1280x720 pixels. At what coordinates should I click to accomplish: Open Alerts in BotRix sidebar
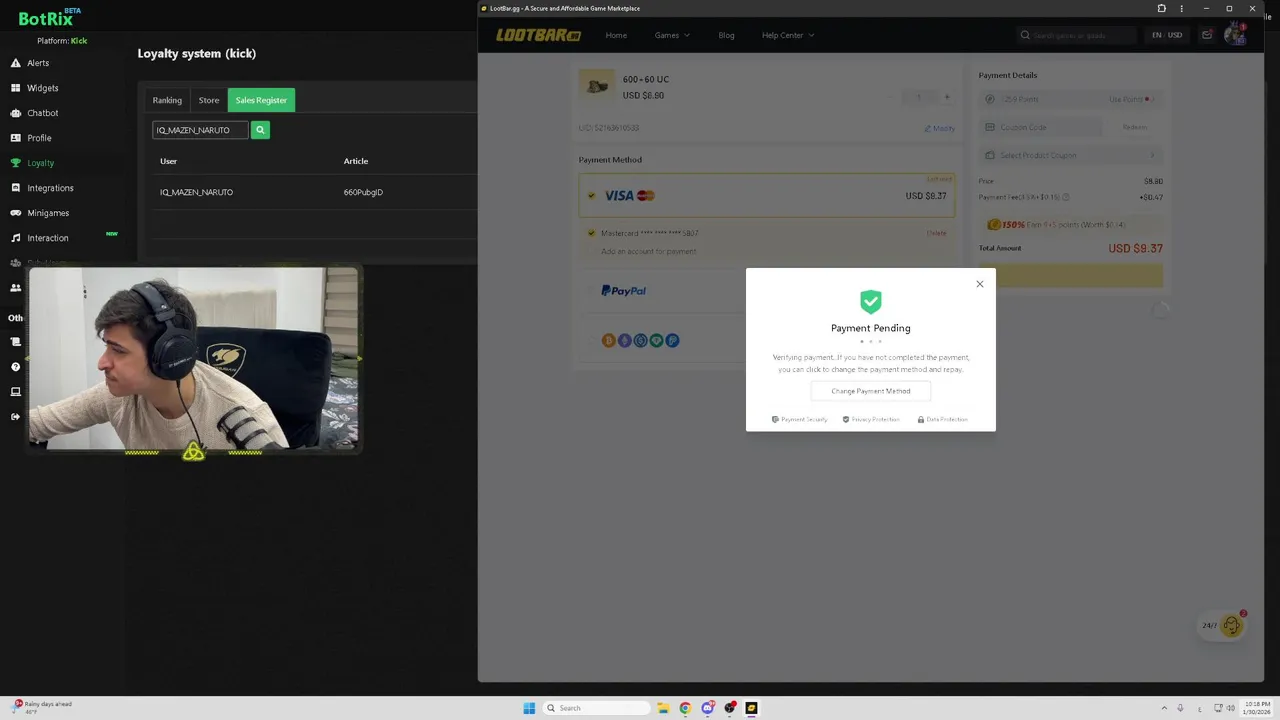click(x=30, y=63)
